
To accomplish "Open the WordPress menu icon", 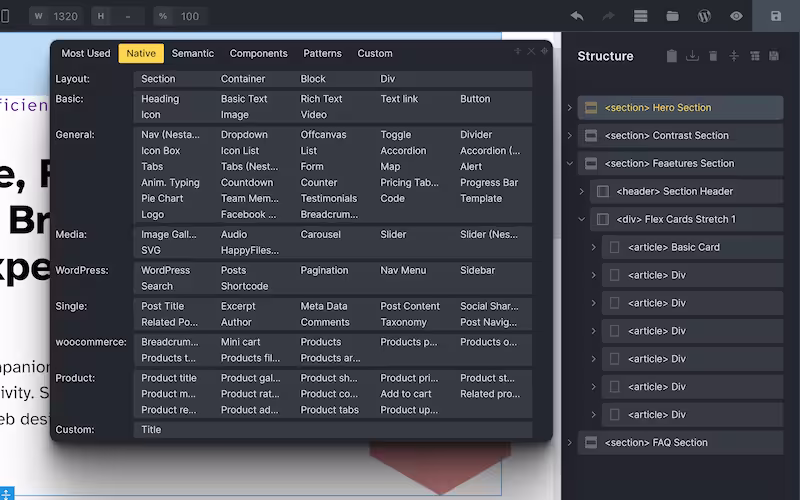I will coord(704,16).
